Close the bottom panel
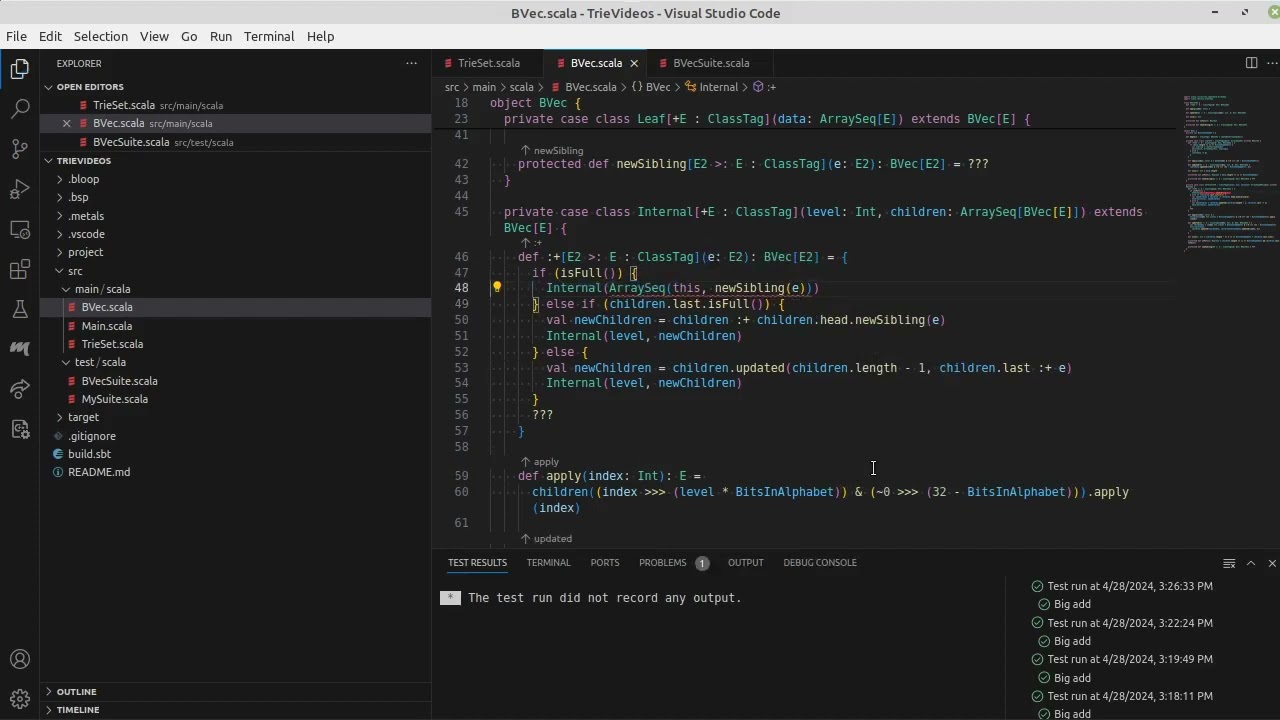 click(1272, 563)
